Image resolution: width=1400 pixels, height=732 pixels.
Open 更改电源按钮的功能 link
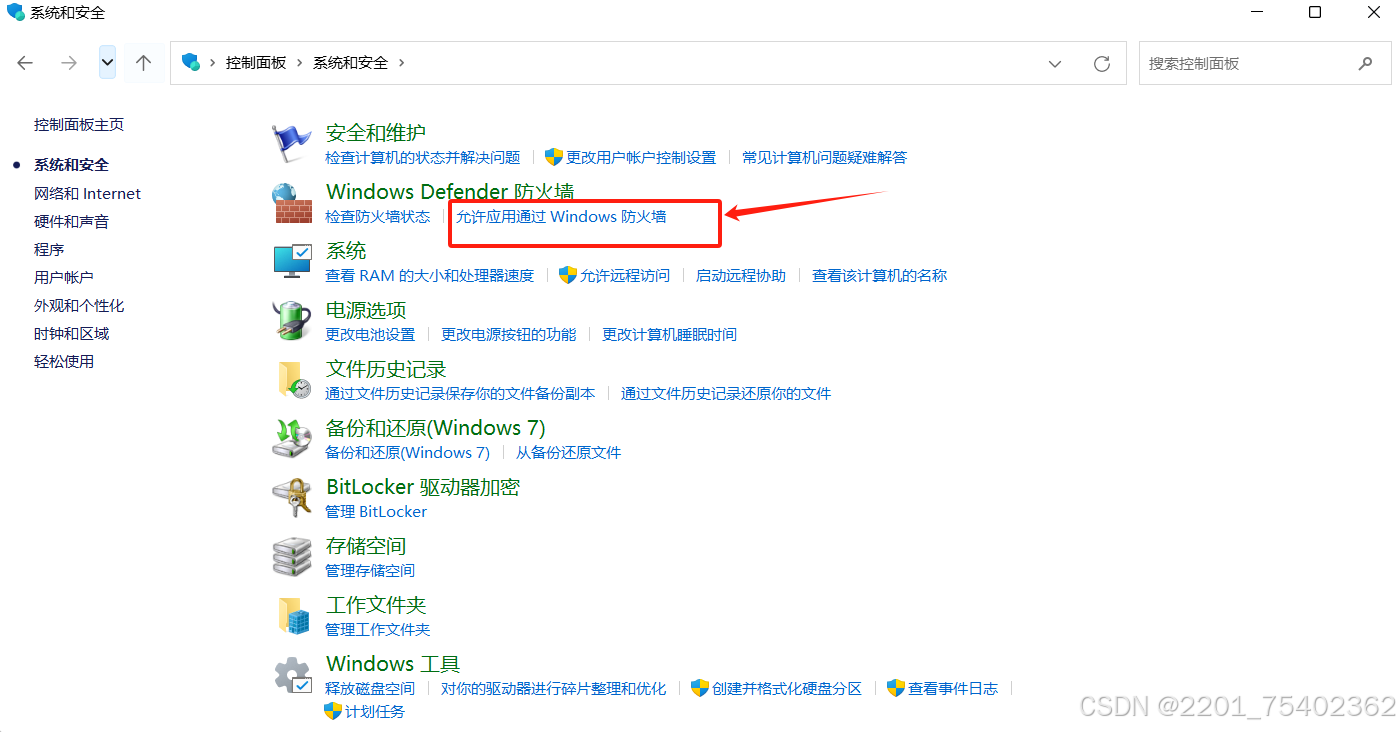509,334
